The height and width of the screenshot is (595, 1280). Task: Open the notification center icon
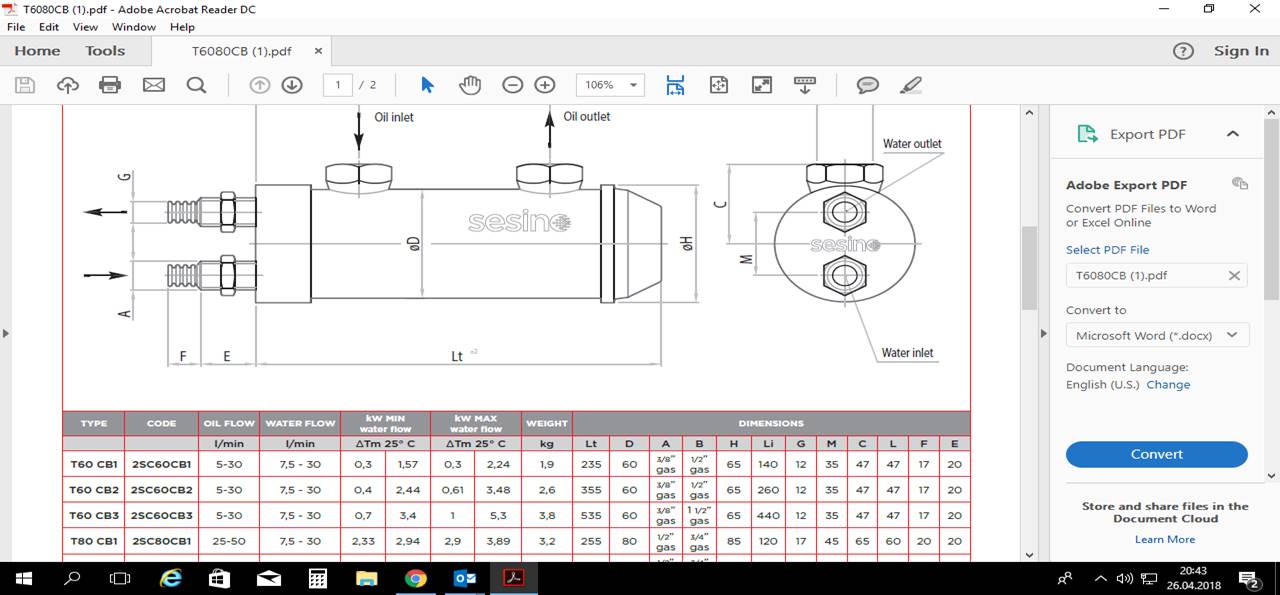coord(1249,578)
